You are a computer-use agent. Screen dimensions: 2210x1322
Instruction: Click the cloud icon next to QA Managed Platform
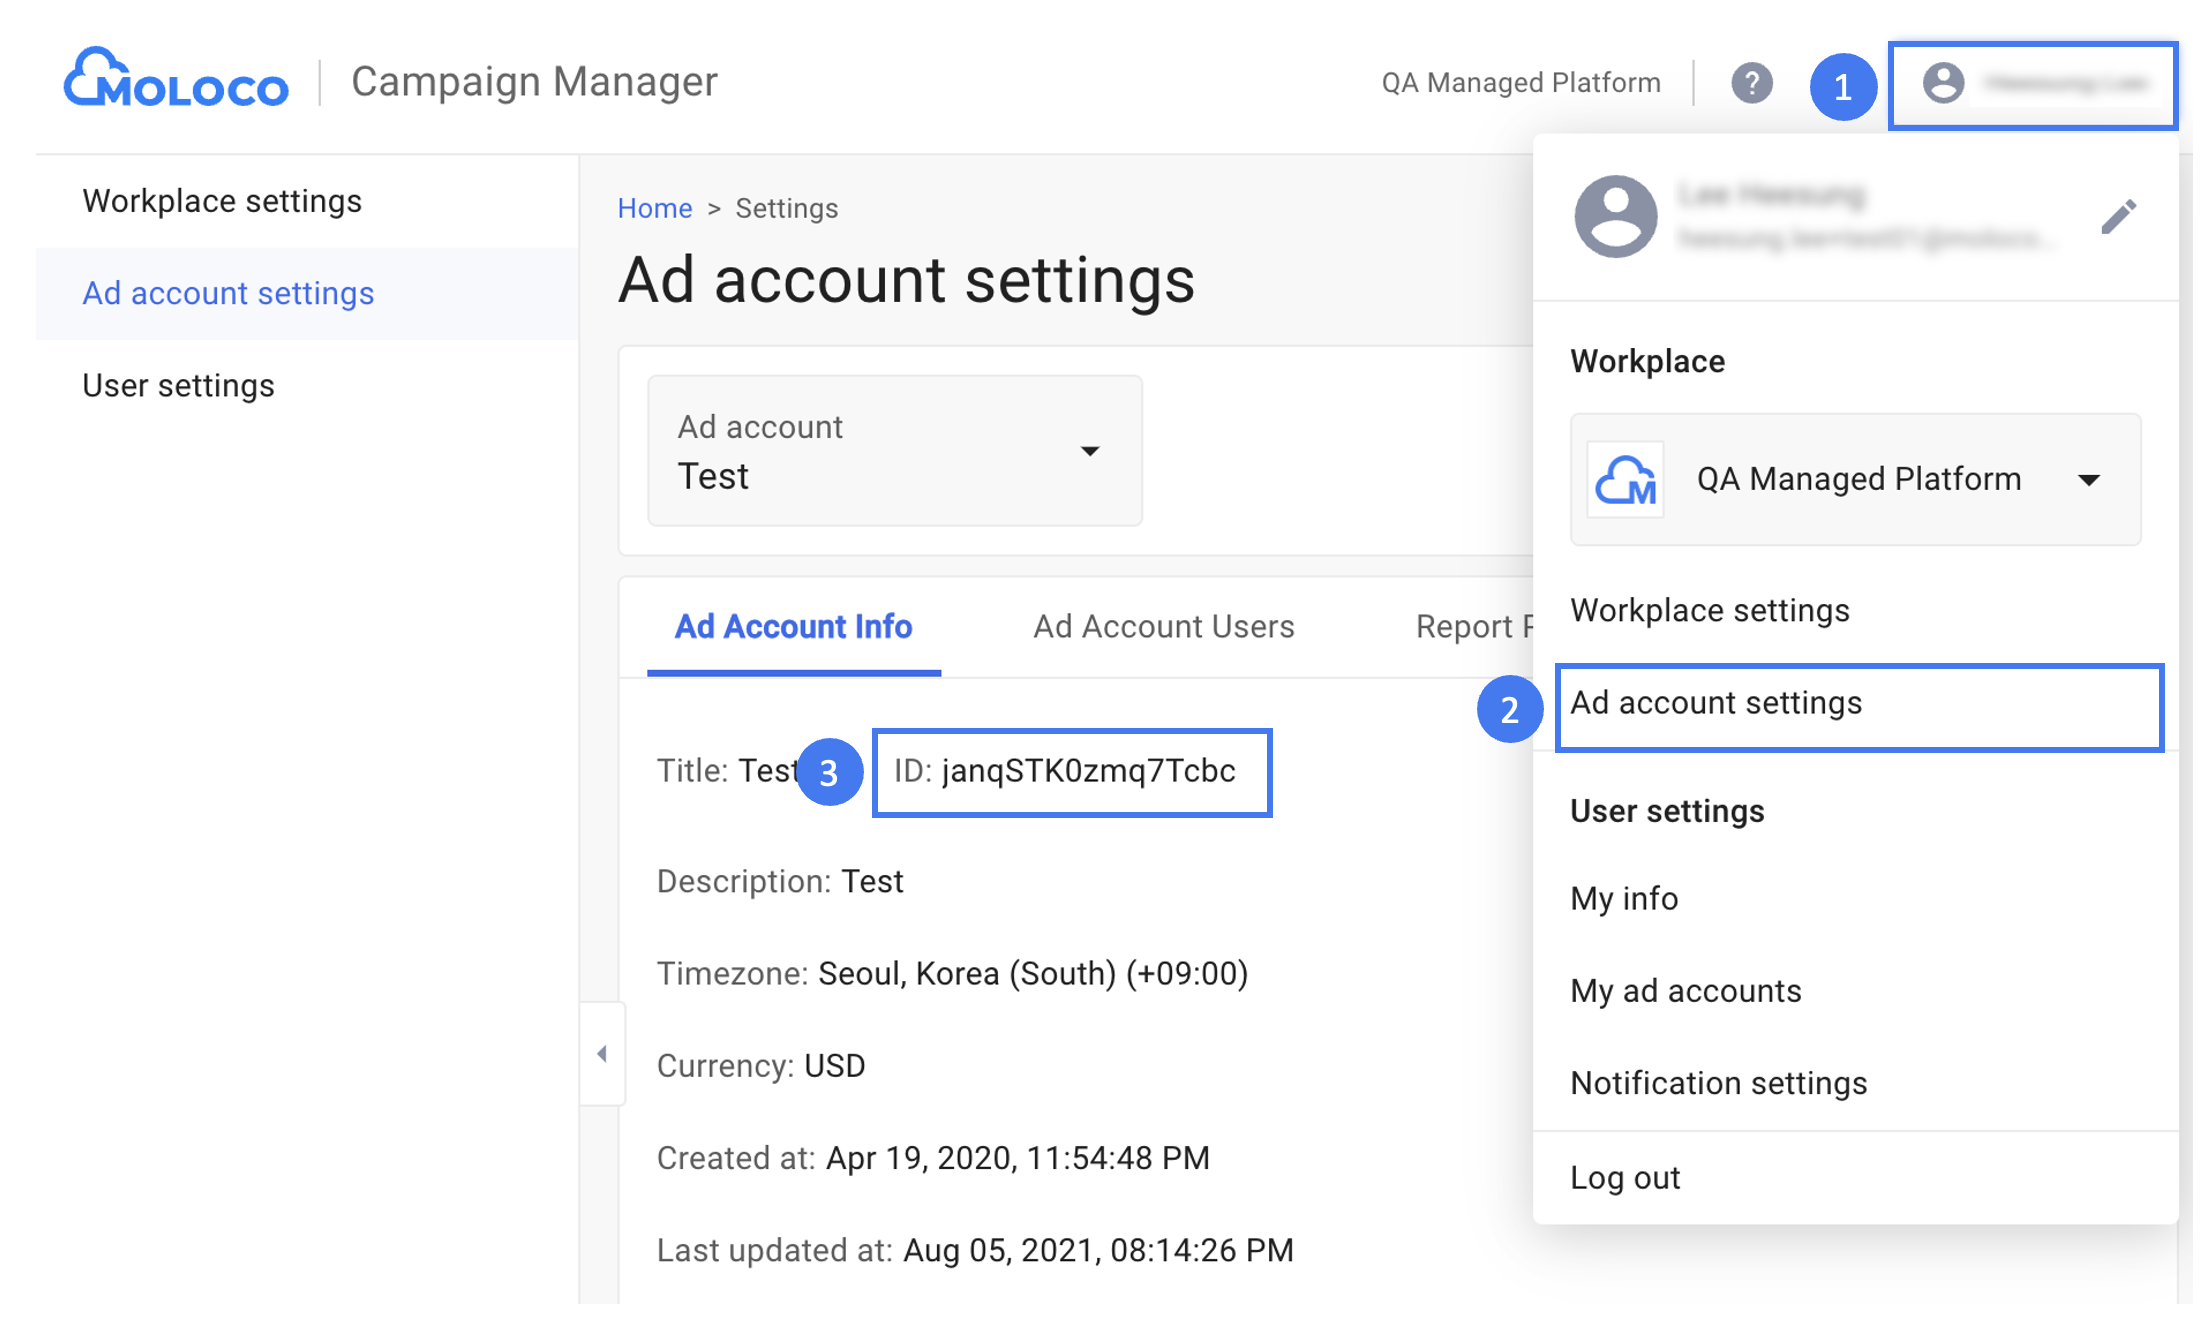pos(1624,480)
